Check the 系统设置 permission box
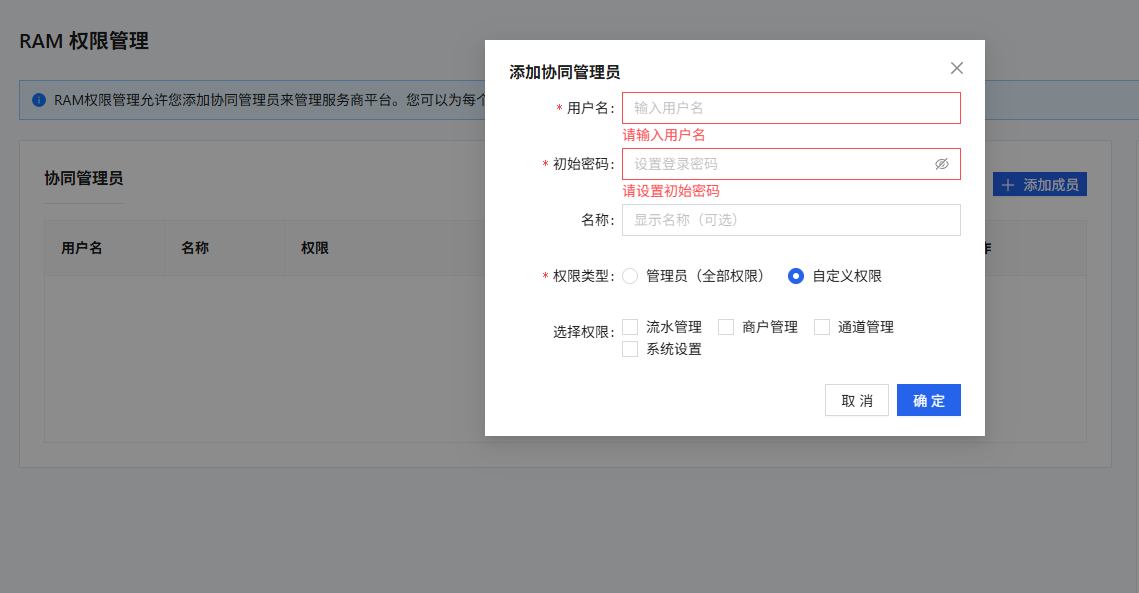This screenshot has width=1139, height=593. 630,348
